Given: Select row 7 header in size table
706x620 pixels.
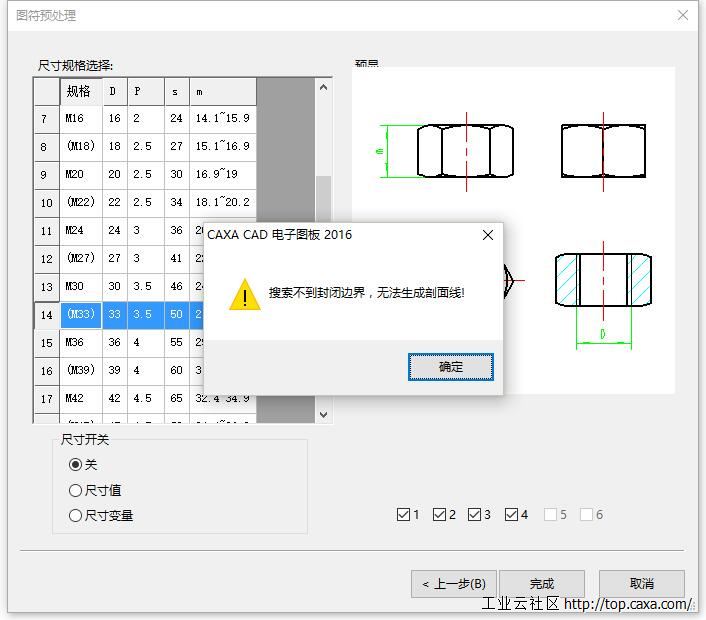Looking at the screenshot, I should click(47, 119).
